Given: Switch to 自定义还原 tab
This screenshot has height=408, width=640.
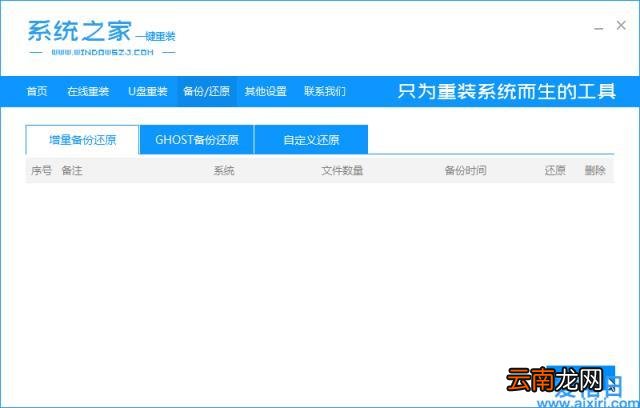Looking at the screenshot, I should coord(311,140).
